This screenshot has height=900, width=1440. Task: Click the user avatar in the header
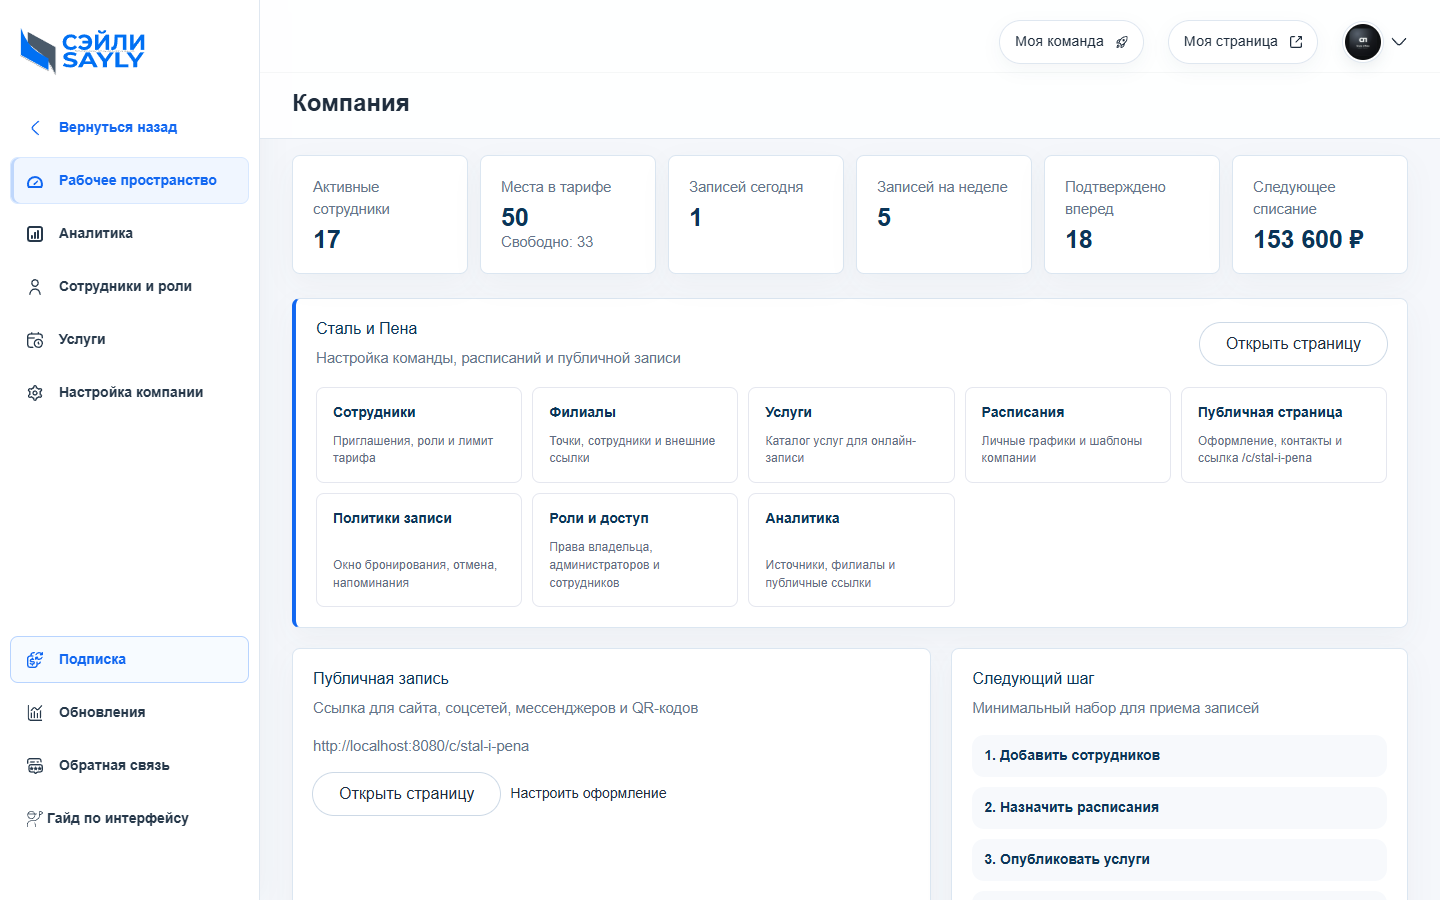tap(1363, 42)
